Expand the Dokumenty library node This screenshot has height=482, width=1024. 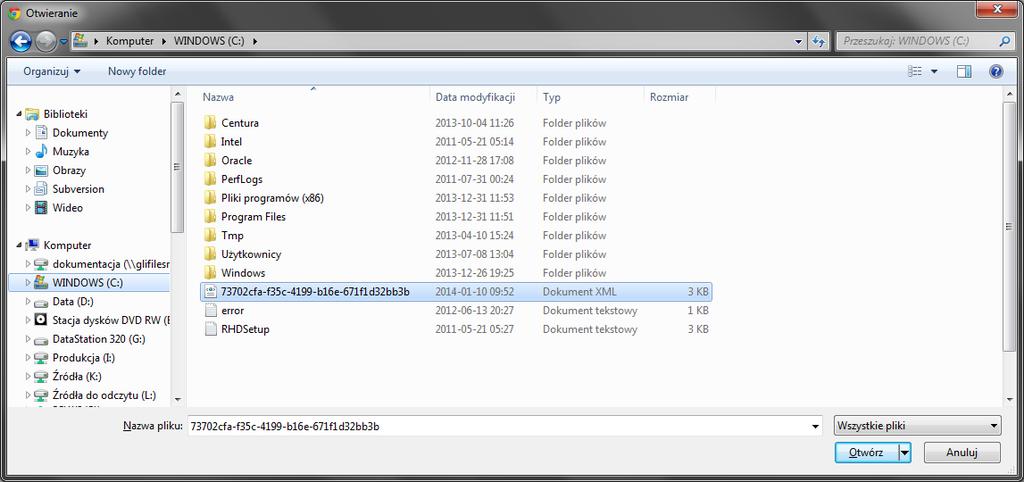point(28,133)
